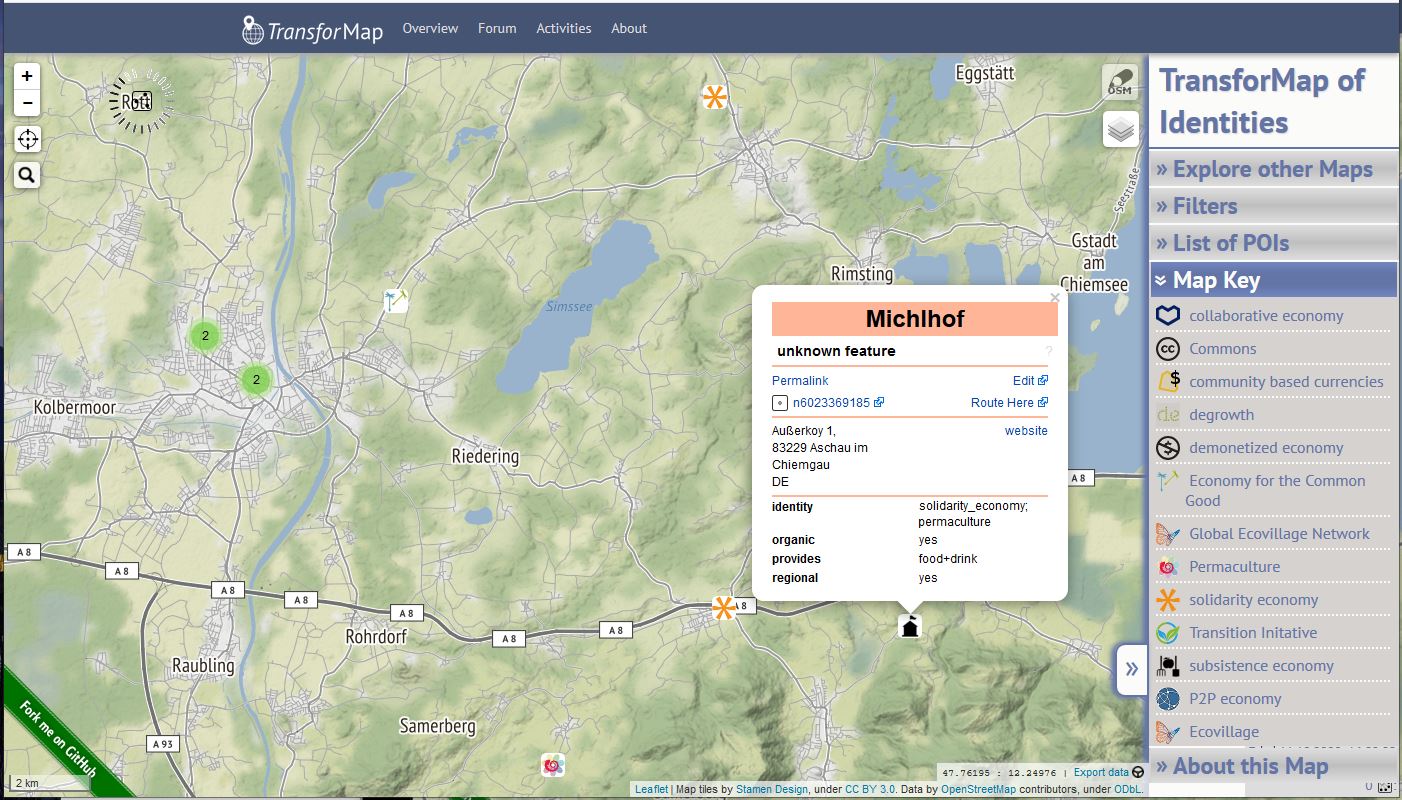The image size is (1402, 800).
Task: Close the Michlhof popup
Action: pyautogui.click(x=1054, y=297)
